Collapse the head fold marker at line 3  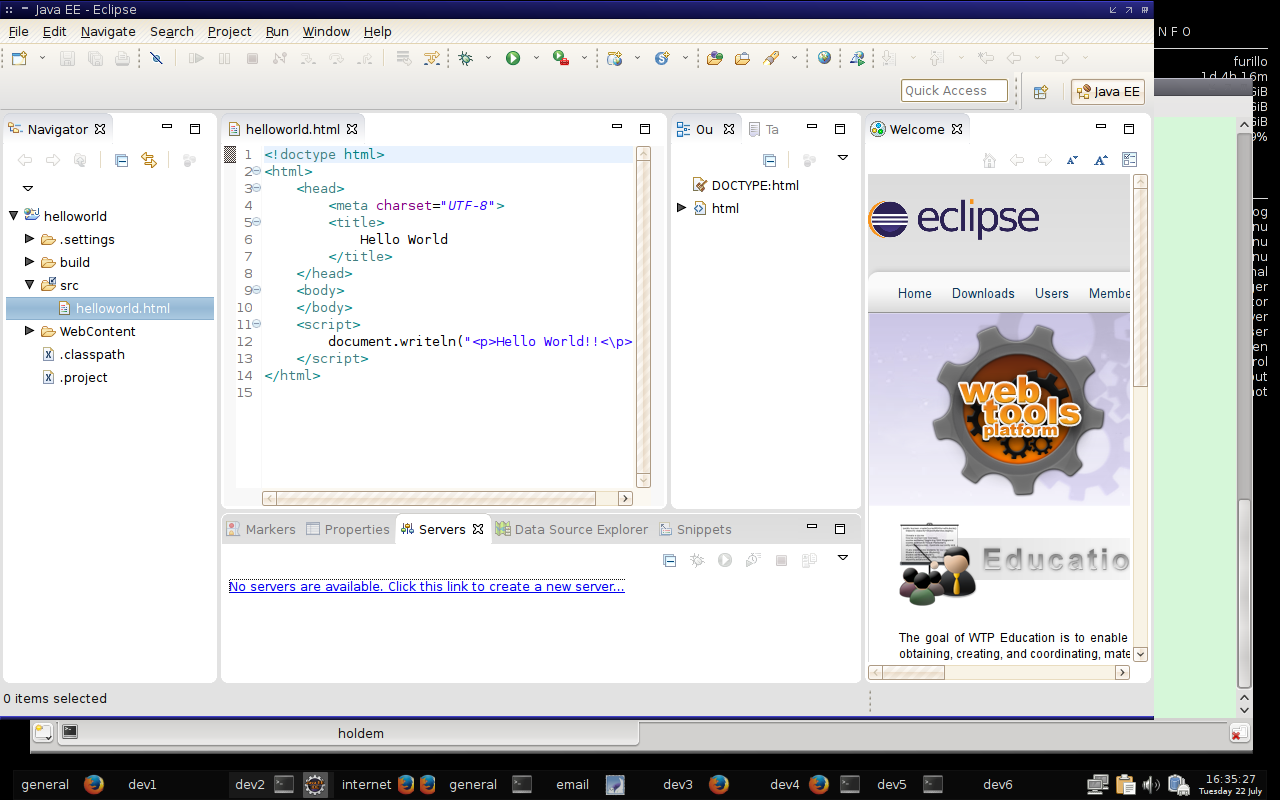coord(257,188)
